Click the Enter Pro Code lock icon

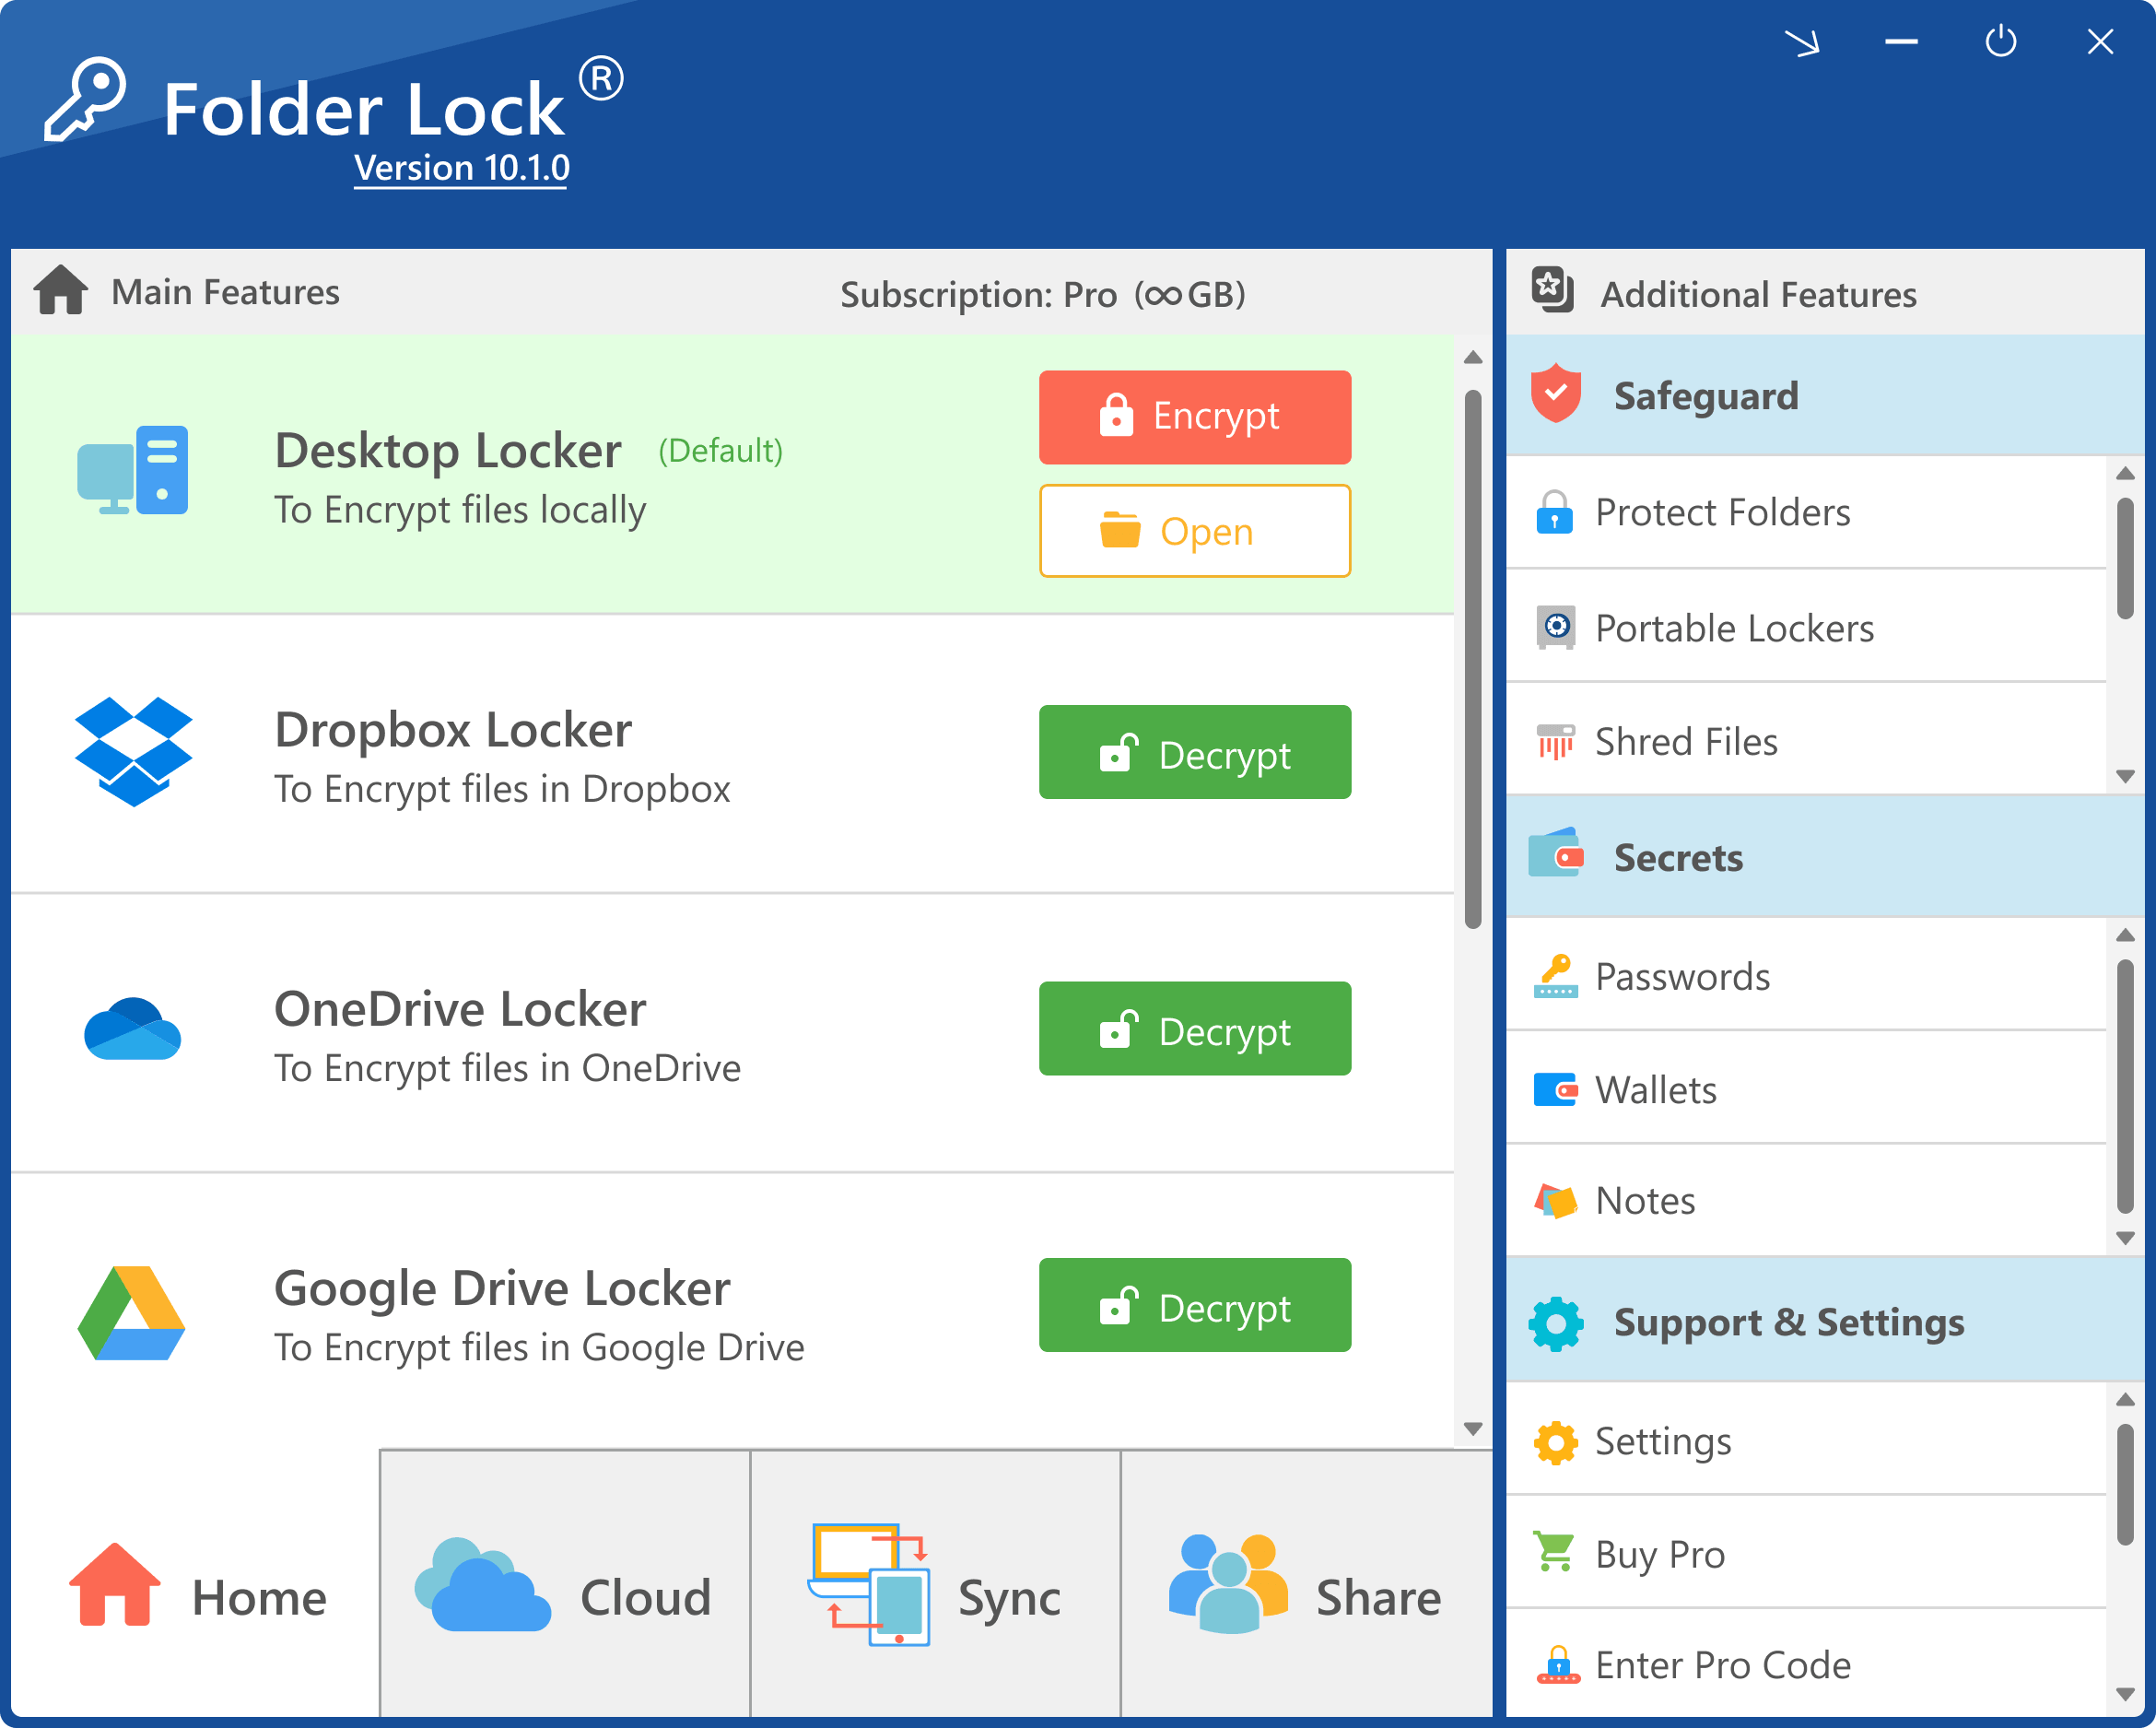[1557, 1665]
